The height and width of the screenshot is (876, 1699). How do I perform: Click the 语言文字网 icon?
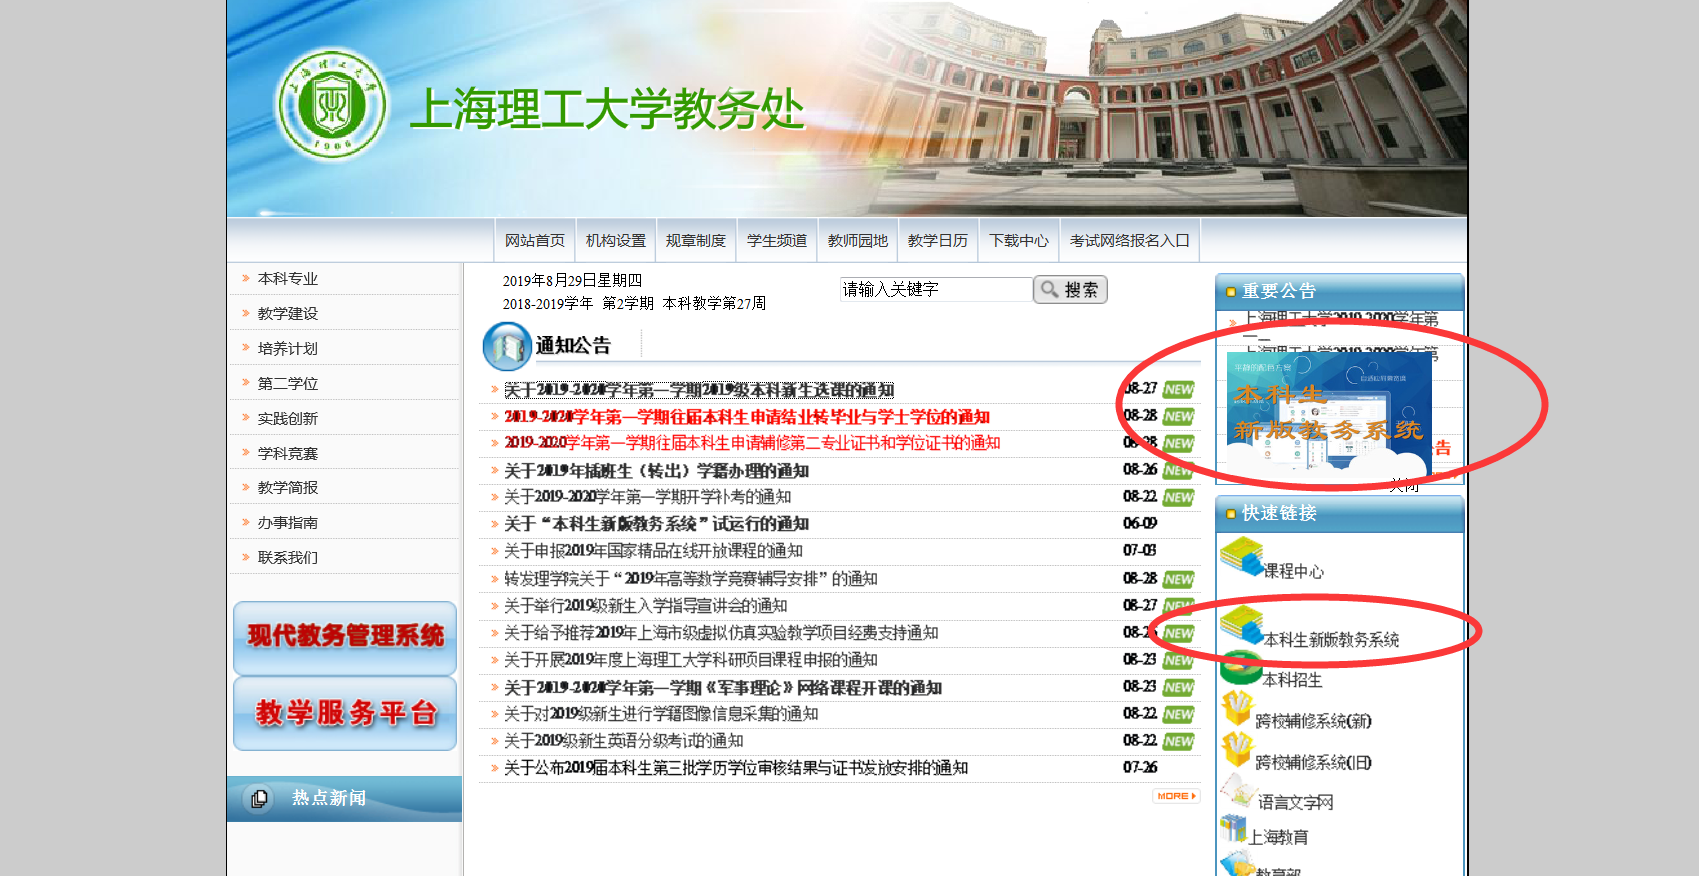click(x=1239, y=791)
